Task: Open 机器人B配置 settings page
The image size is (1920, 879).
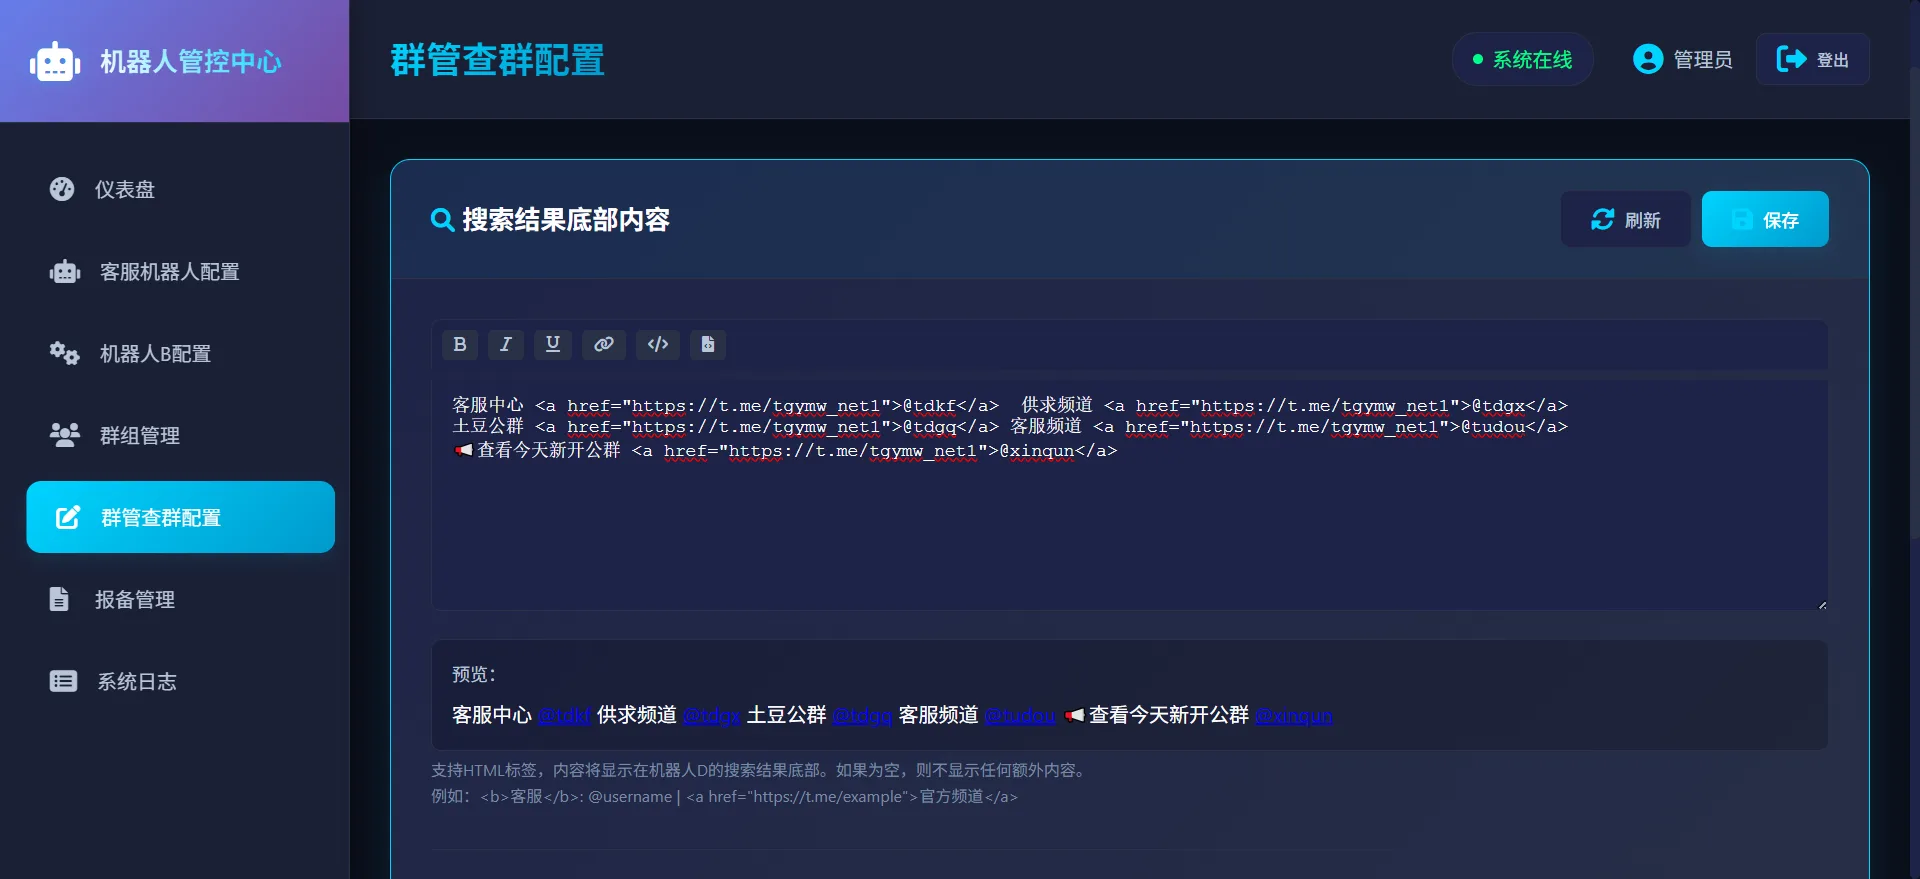Action: 155,354
